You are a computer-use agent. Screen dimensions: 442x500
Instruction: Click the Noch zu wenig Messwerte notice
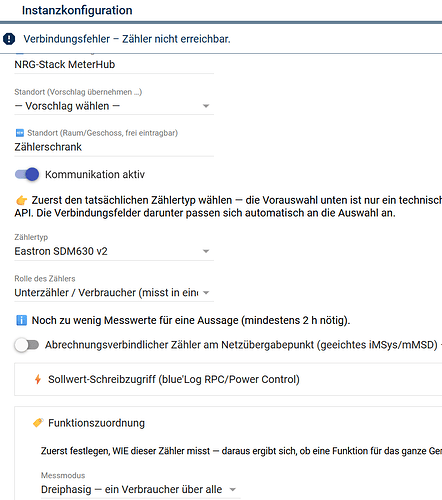pyautogui.click(x=191, y=320)
